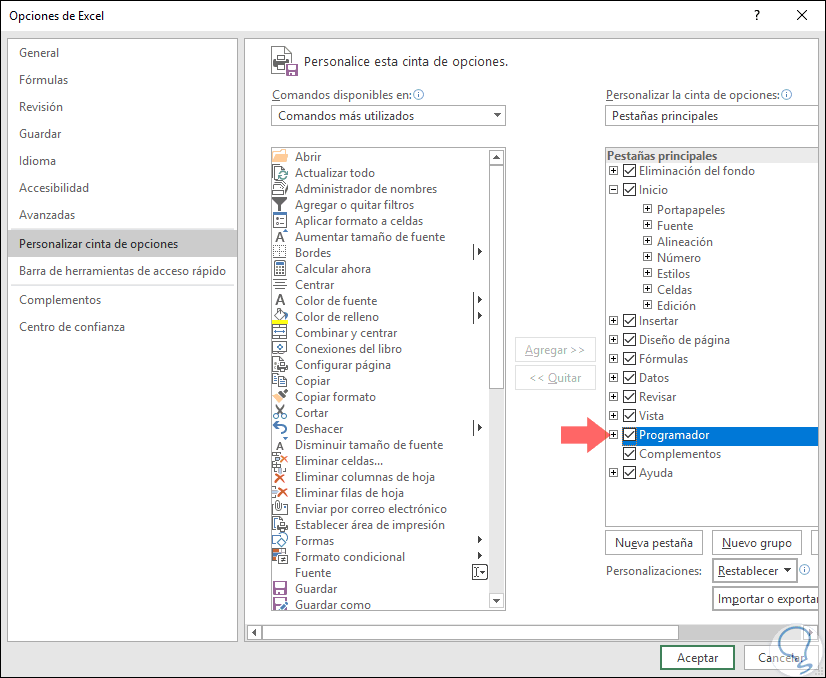Collapse the Inicio tree node

613,190
